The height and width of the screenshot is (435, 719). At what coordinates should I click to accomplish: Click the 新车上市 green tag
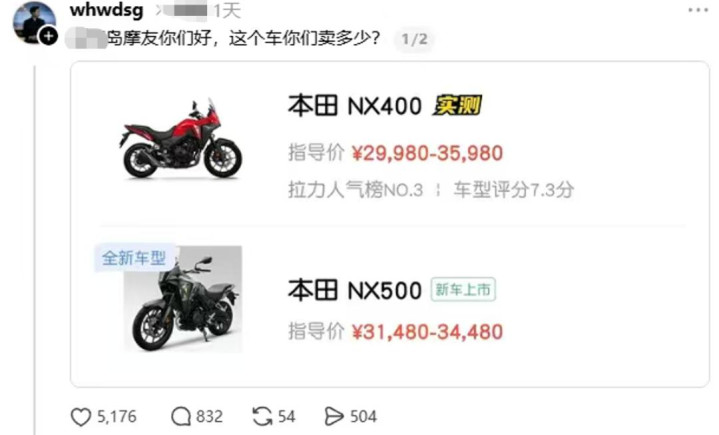[x=463, y=290]
